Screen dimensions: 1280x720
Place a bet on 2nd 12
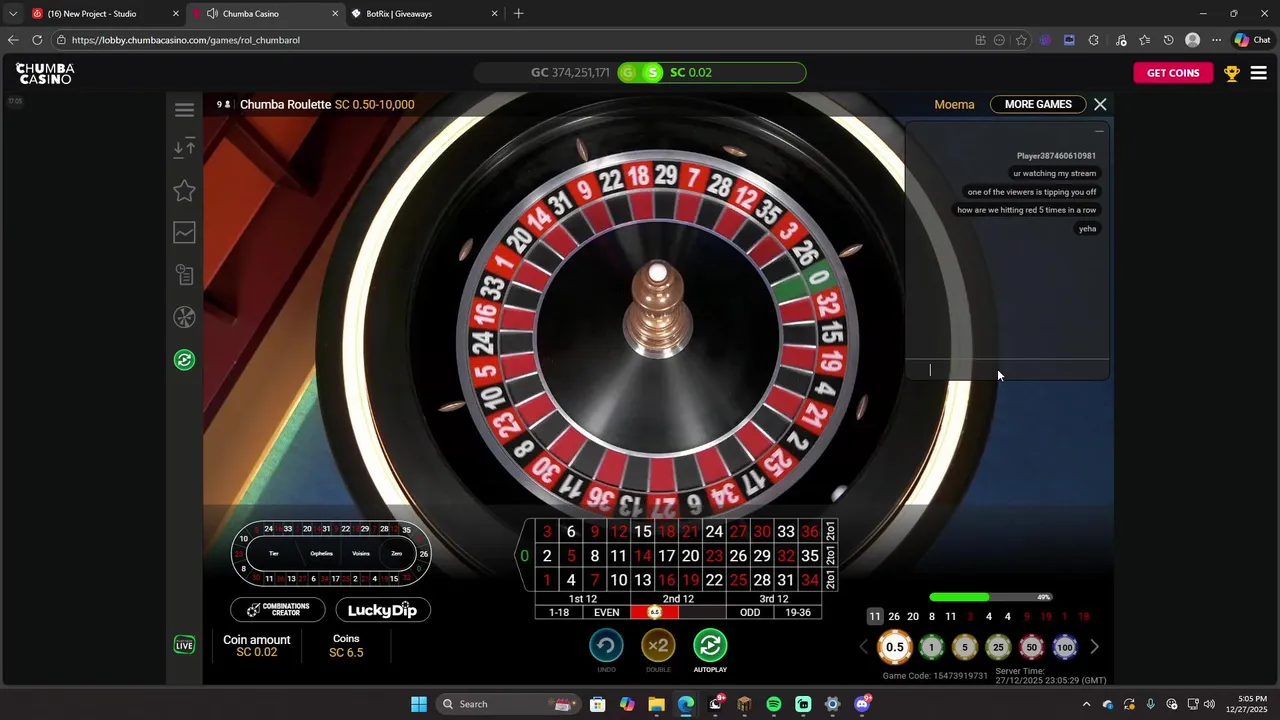tap(678, 599)
